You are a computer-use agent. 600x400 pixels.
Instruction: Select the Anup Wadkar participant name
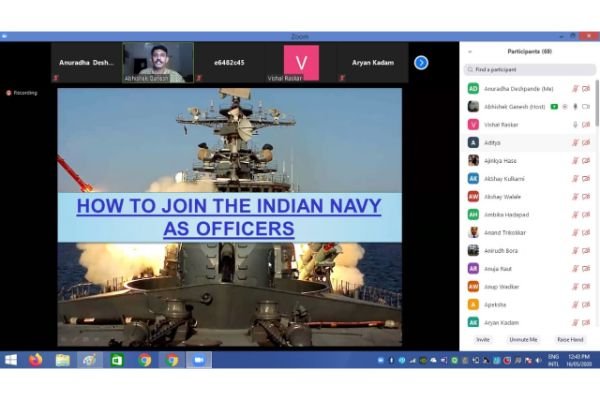(x=501, y=287)
